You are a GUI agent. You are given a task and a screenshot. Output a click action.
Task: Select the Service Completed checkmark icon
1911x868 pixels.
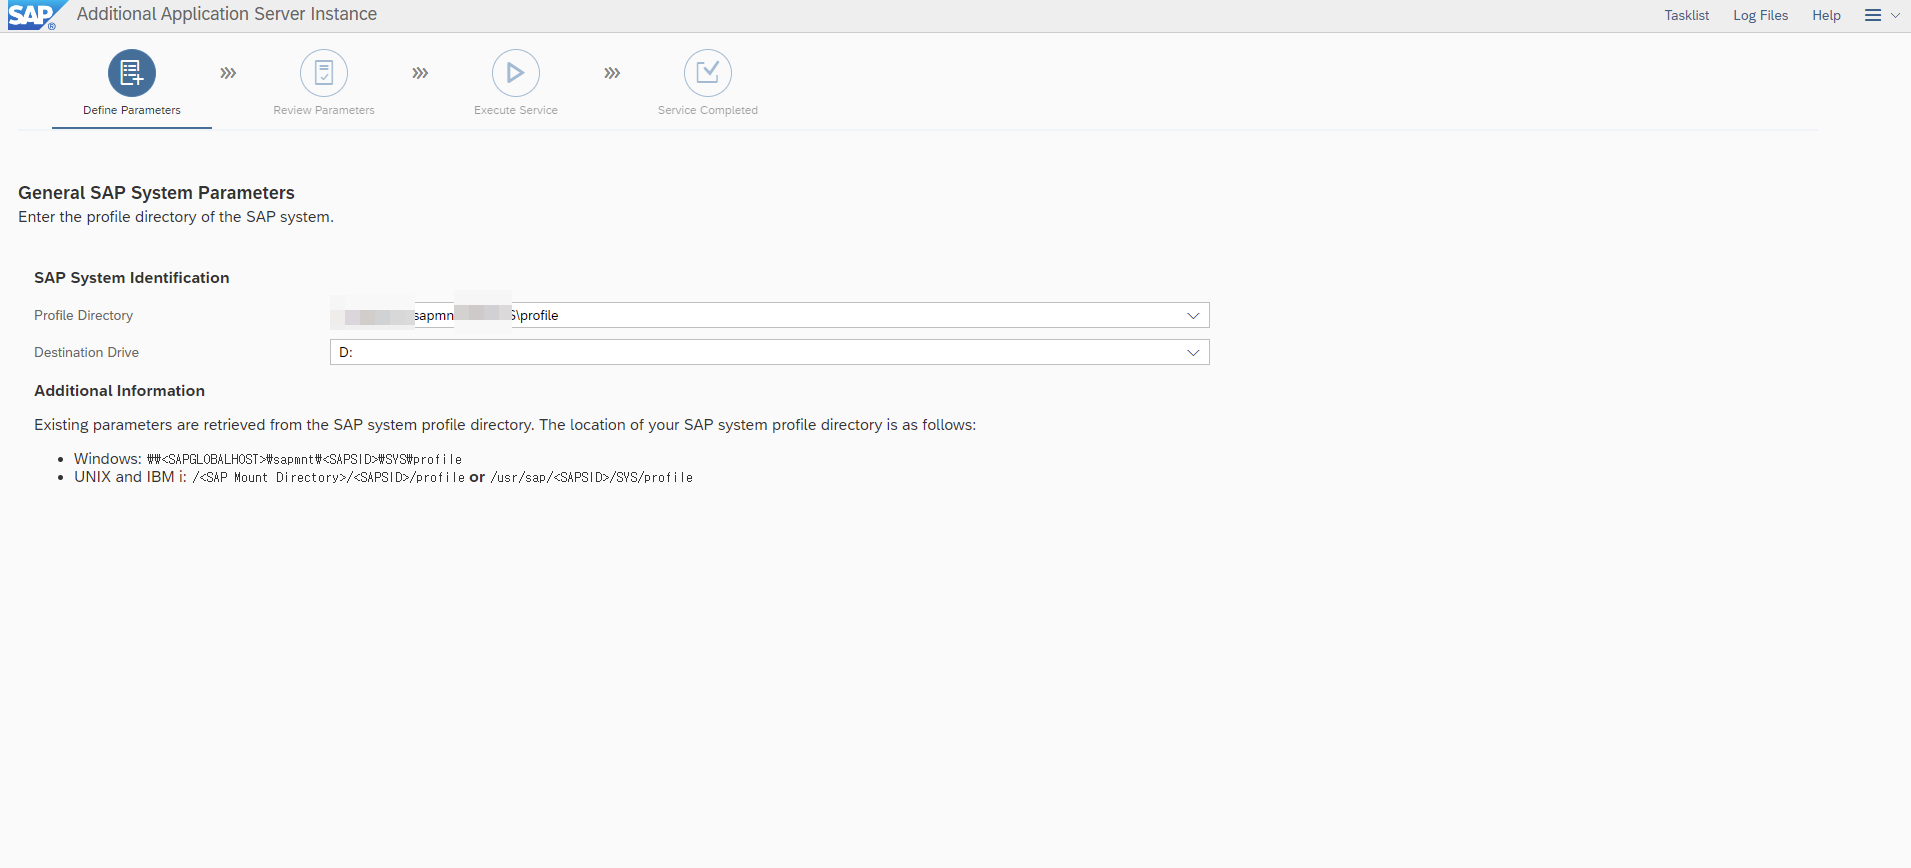tap(708, 73)
